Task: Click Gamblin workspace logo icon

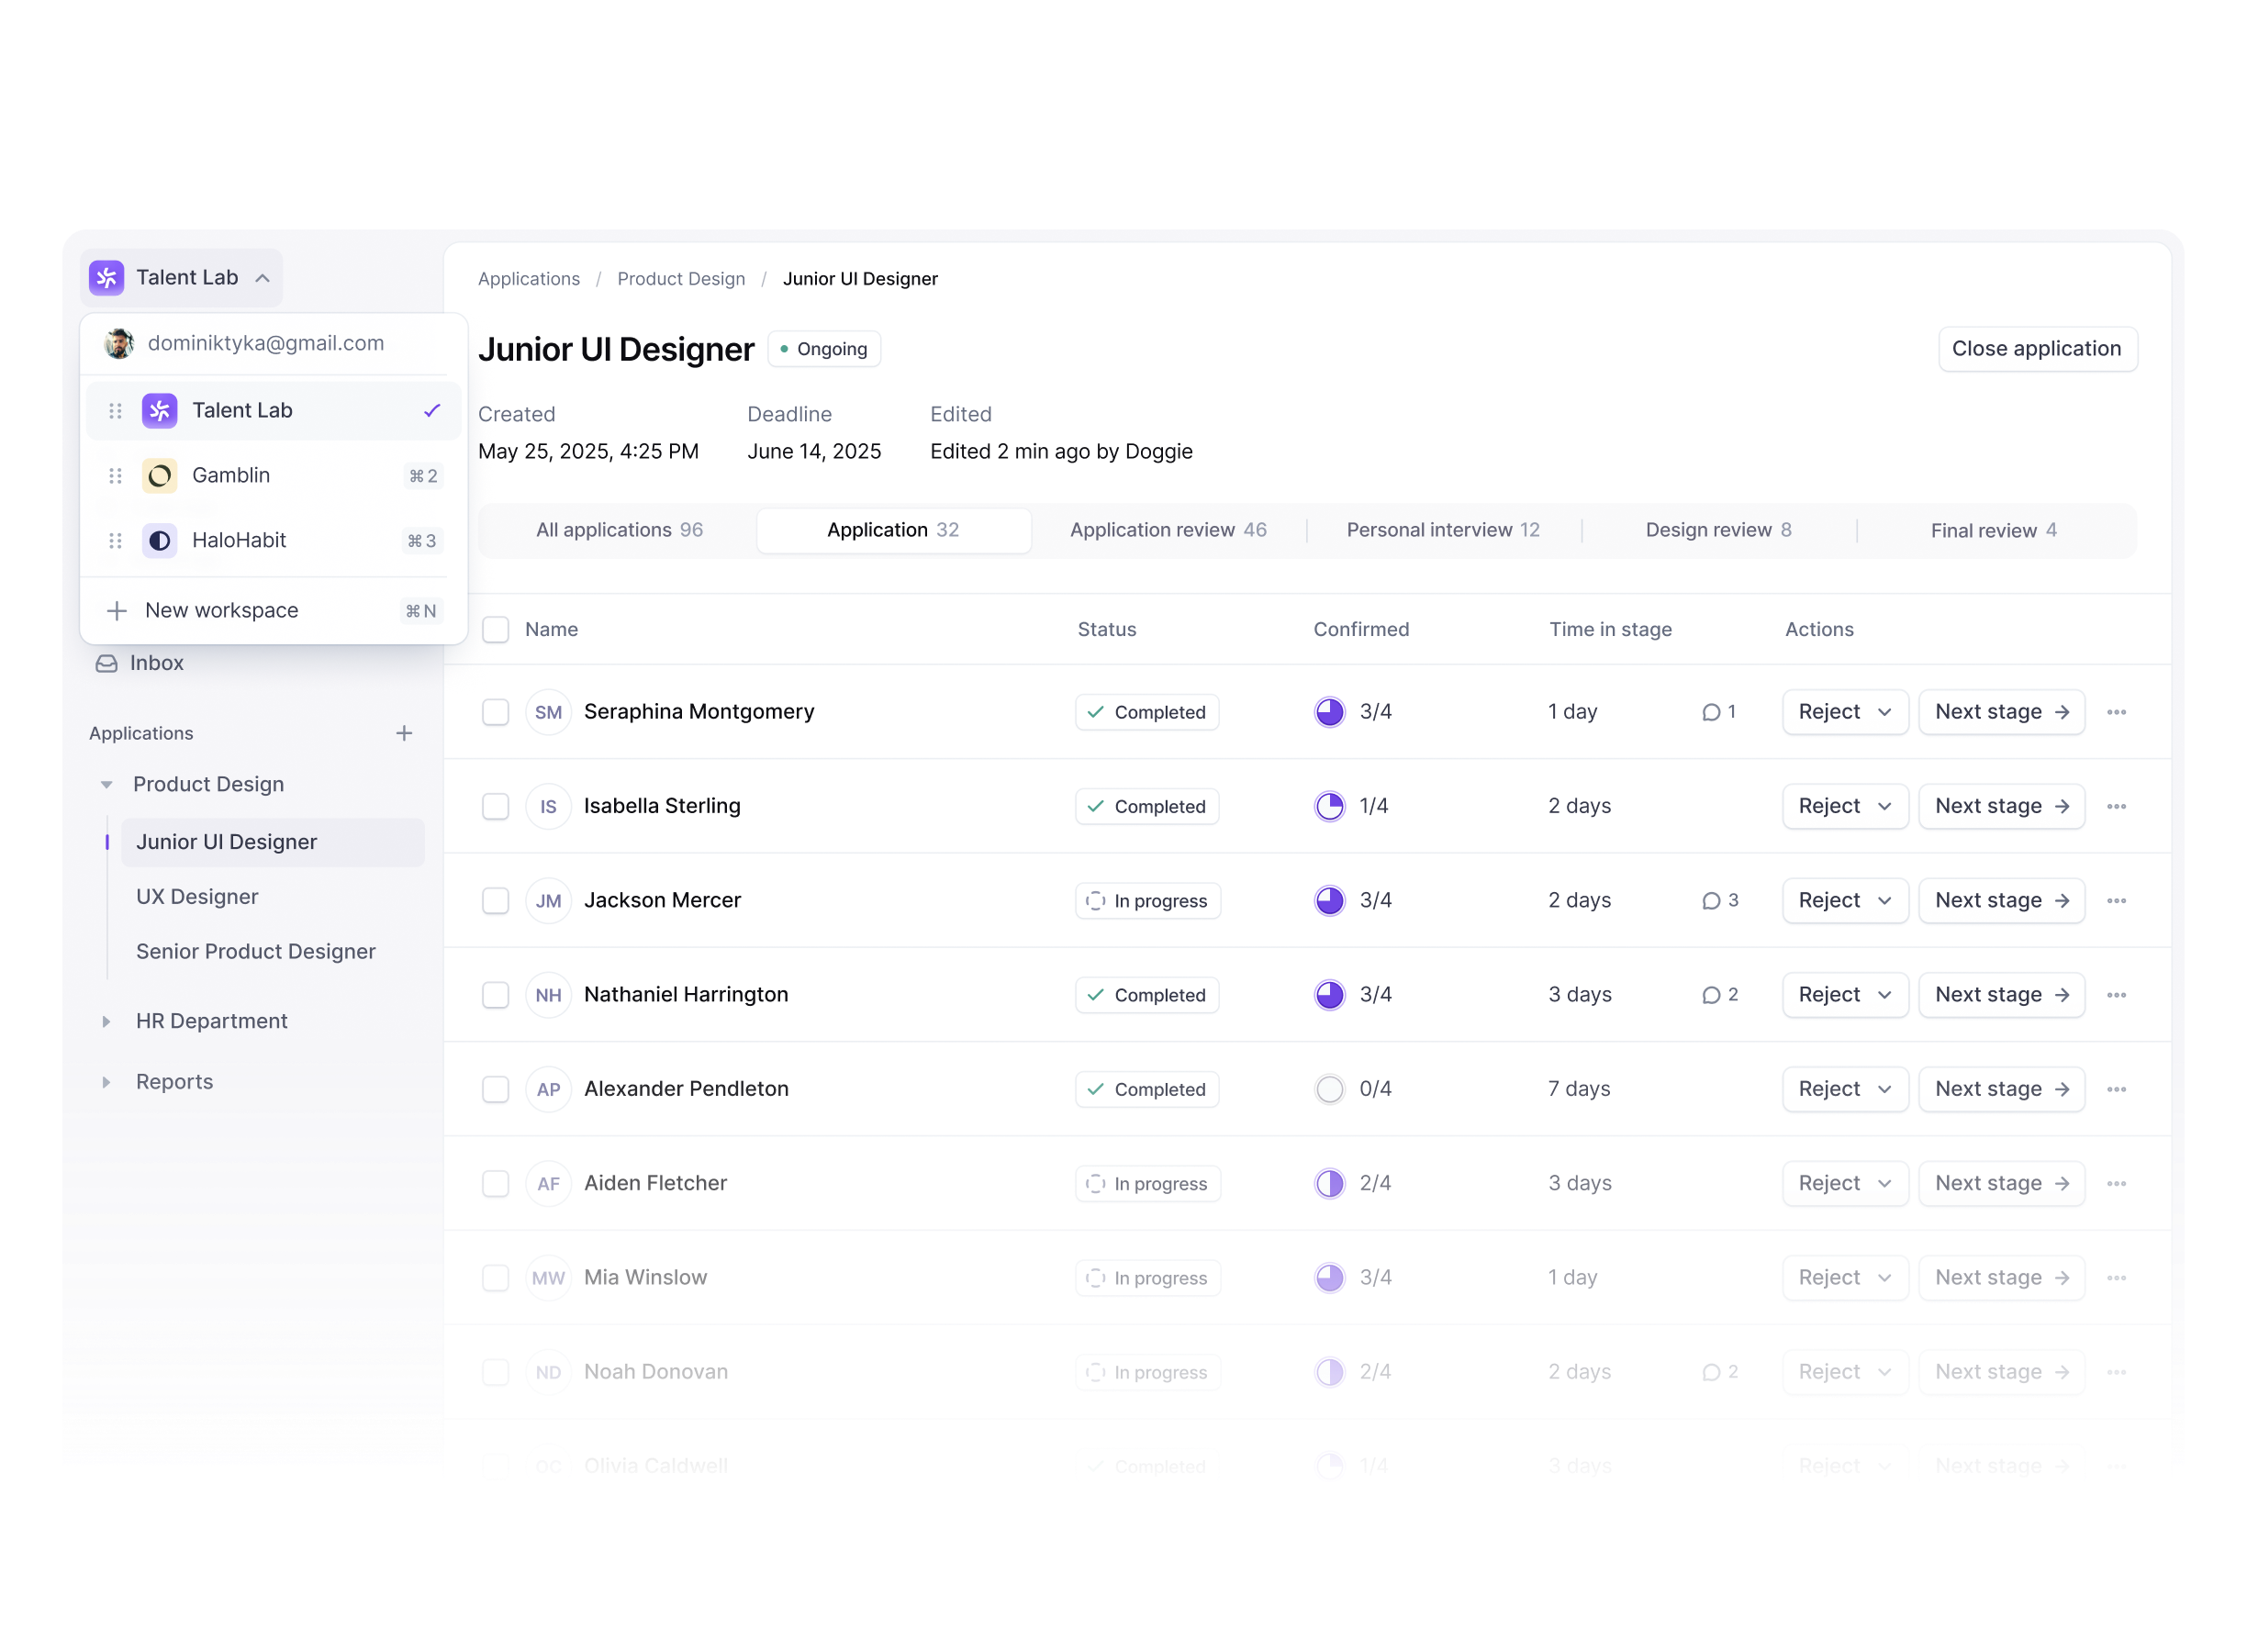Action: 159,476
